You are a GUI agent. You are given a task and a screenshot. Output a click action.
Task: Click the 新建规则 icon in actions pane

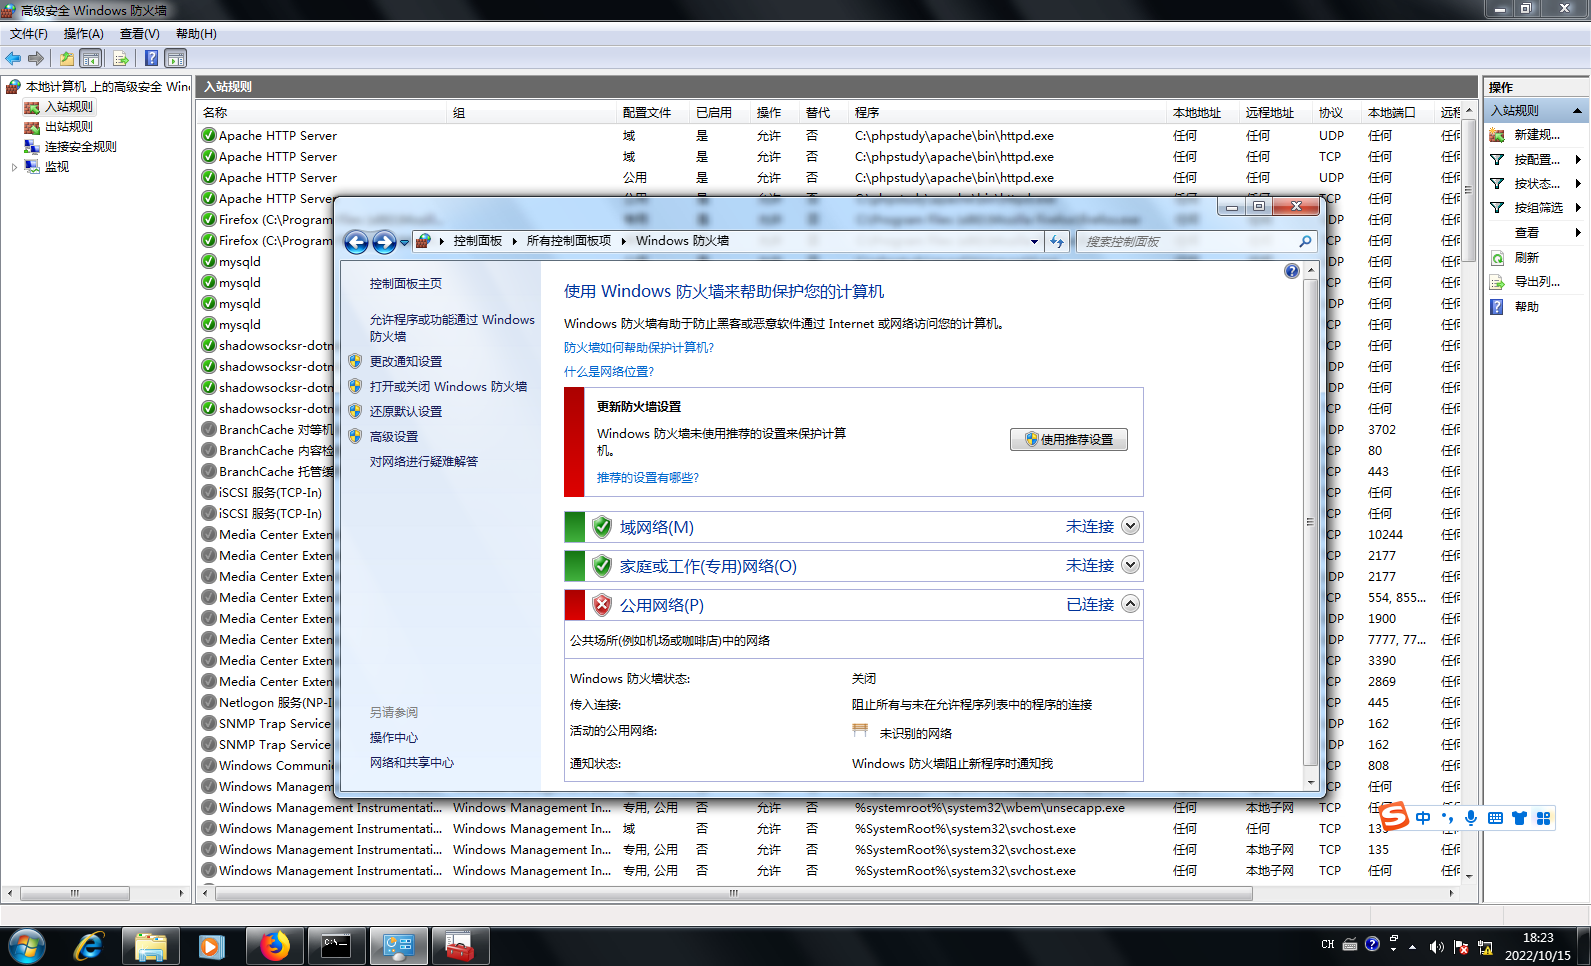click(x=1497, y=135)
